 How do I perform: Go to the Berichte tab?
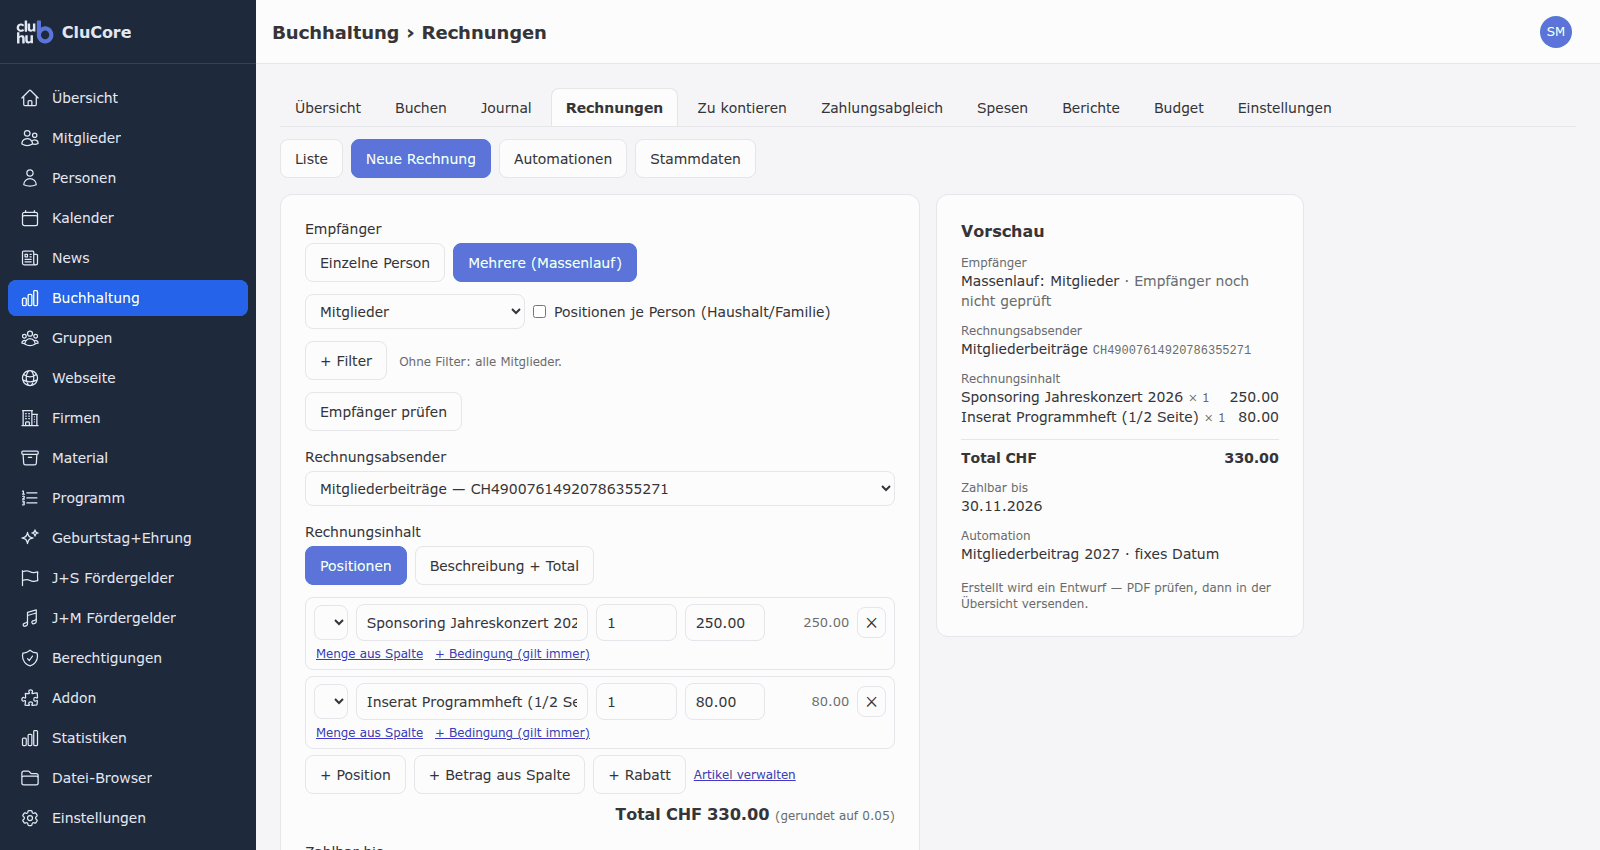(1091, 108)
